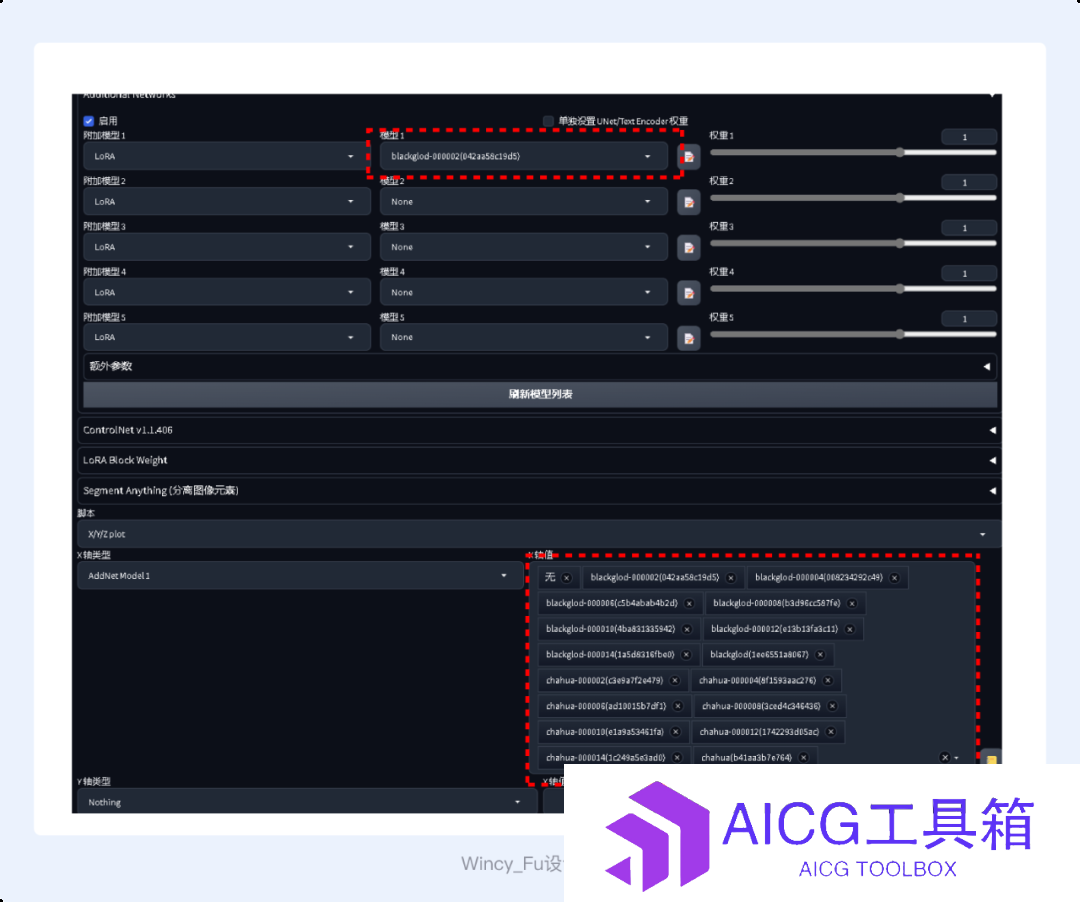Click the 权重 4 number field
Viewport: 1080px width, 902px height.
(x=969, y=273)
